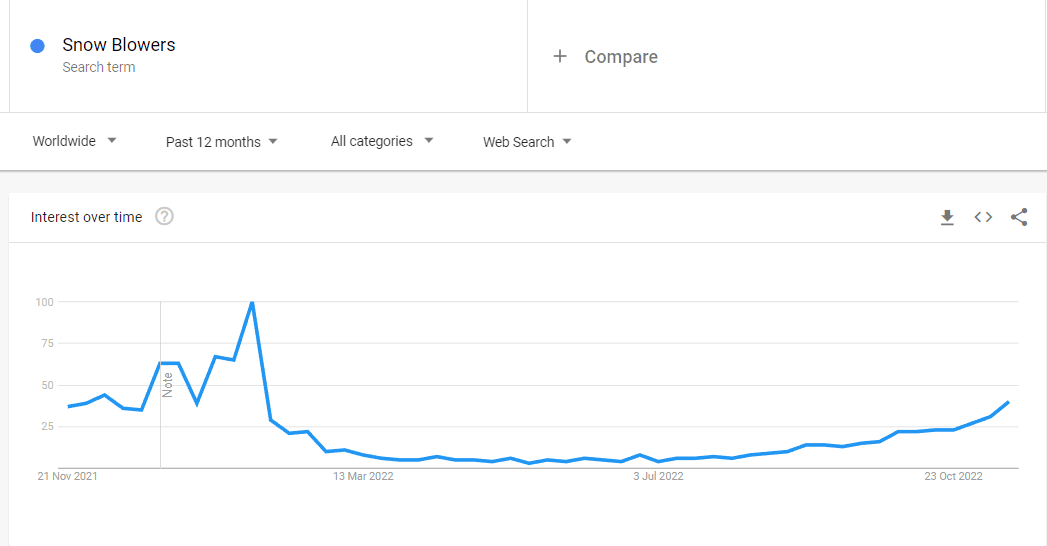This screenshot has height=546, width=1047.
Task: Edit the Snow Blowers search term
Action: [x=119, y=45]
